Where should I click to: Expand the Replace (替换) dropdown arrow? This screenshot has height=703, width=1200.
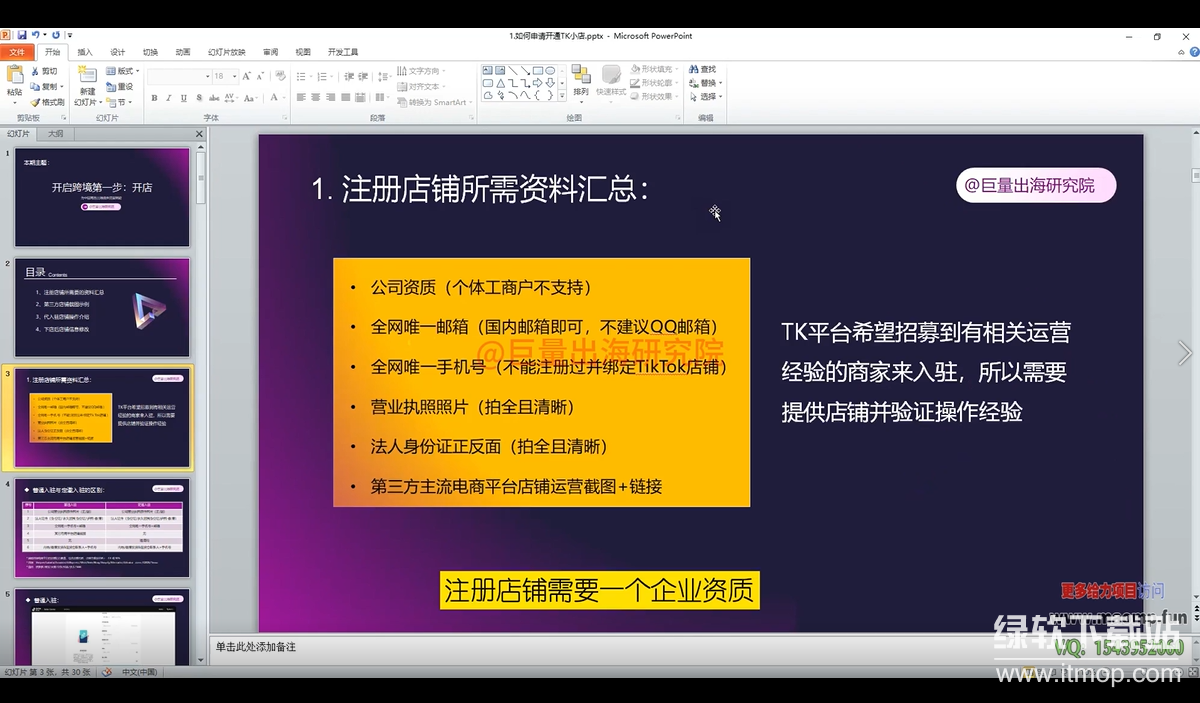pos(720,84)
